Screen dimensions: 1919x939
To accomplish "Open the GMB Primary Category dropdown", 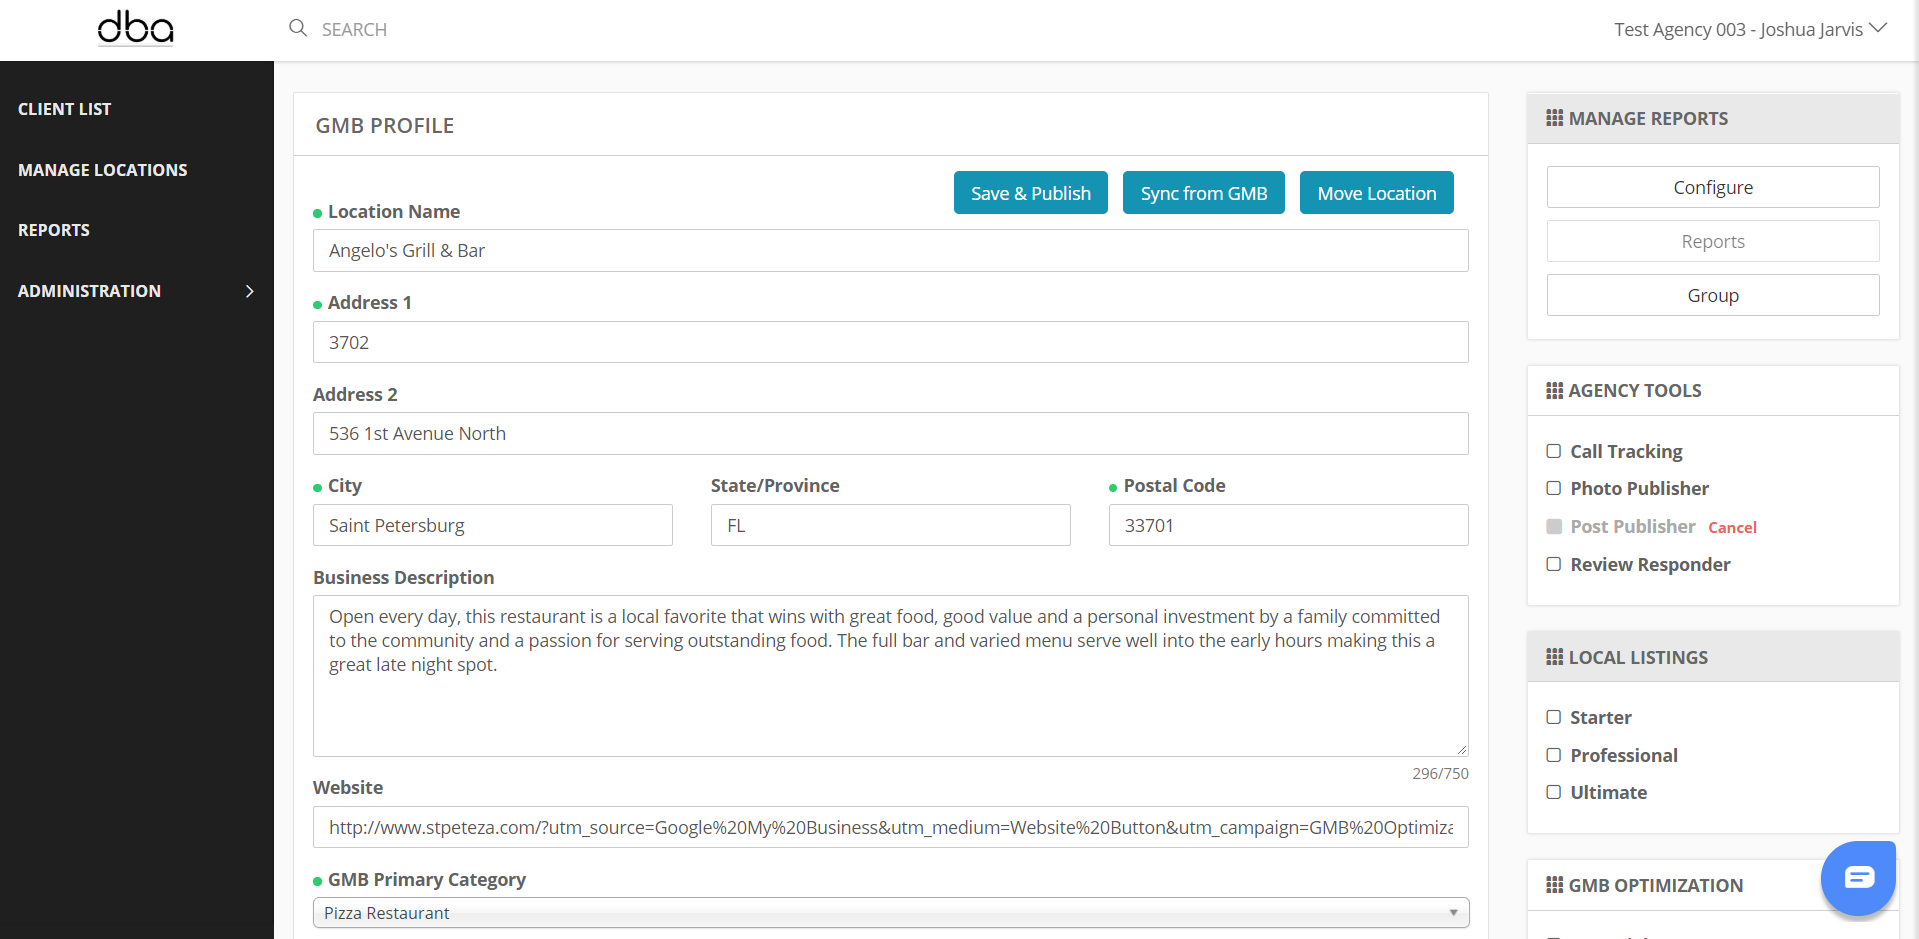I will pos(890,913).
